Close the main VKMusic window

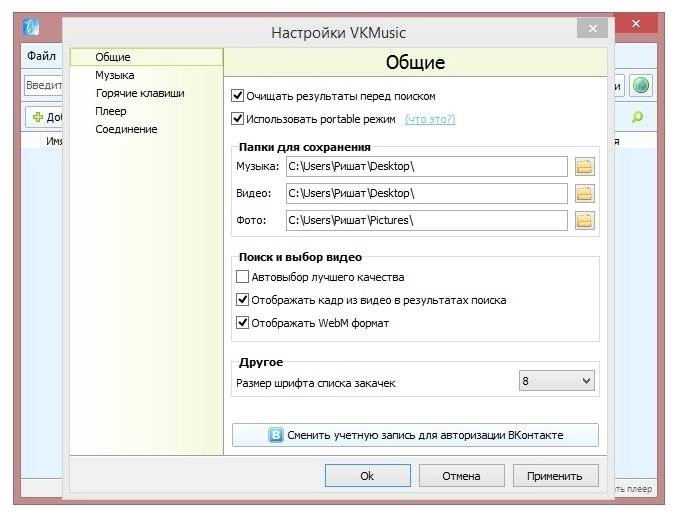(x=635, y=23)
